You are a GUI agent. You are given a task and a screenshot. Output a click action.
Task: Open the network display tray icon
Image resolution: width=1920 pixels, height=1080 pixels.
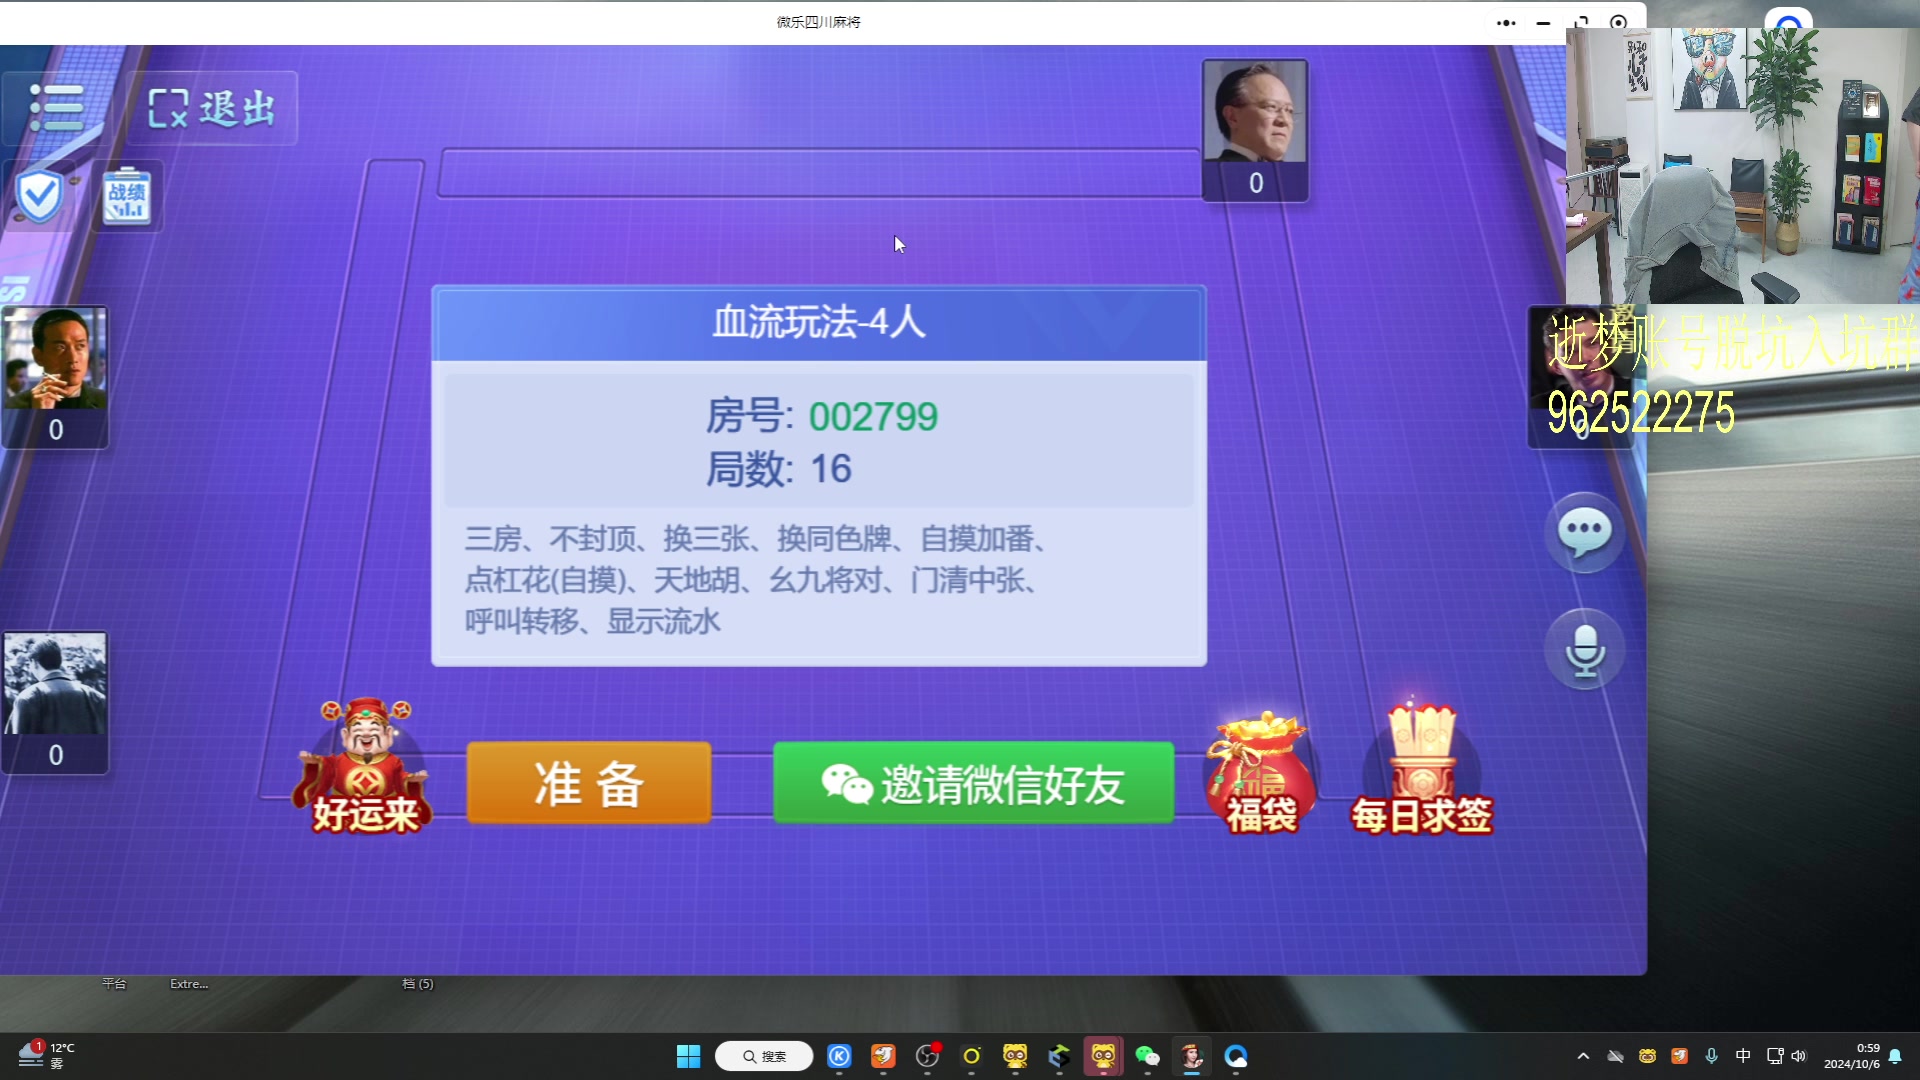point(1775,1056)
